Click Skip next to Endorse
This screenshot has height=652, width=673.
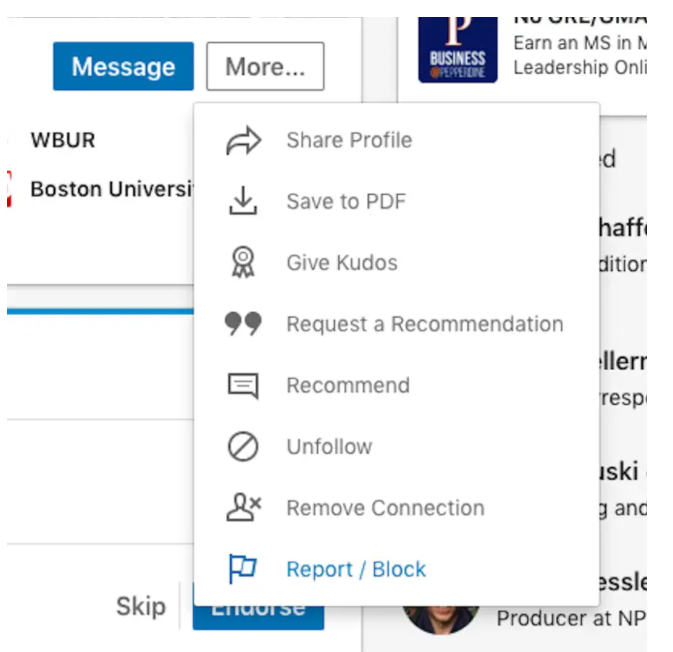coord(141,606)
